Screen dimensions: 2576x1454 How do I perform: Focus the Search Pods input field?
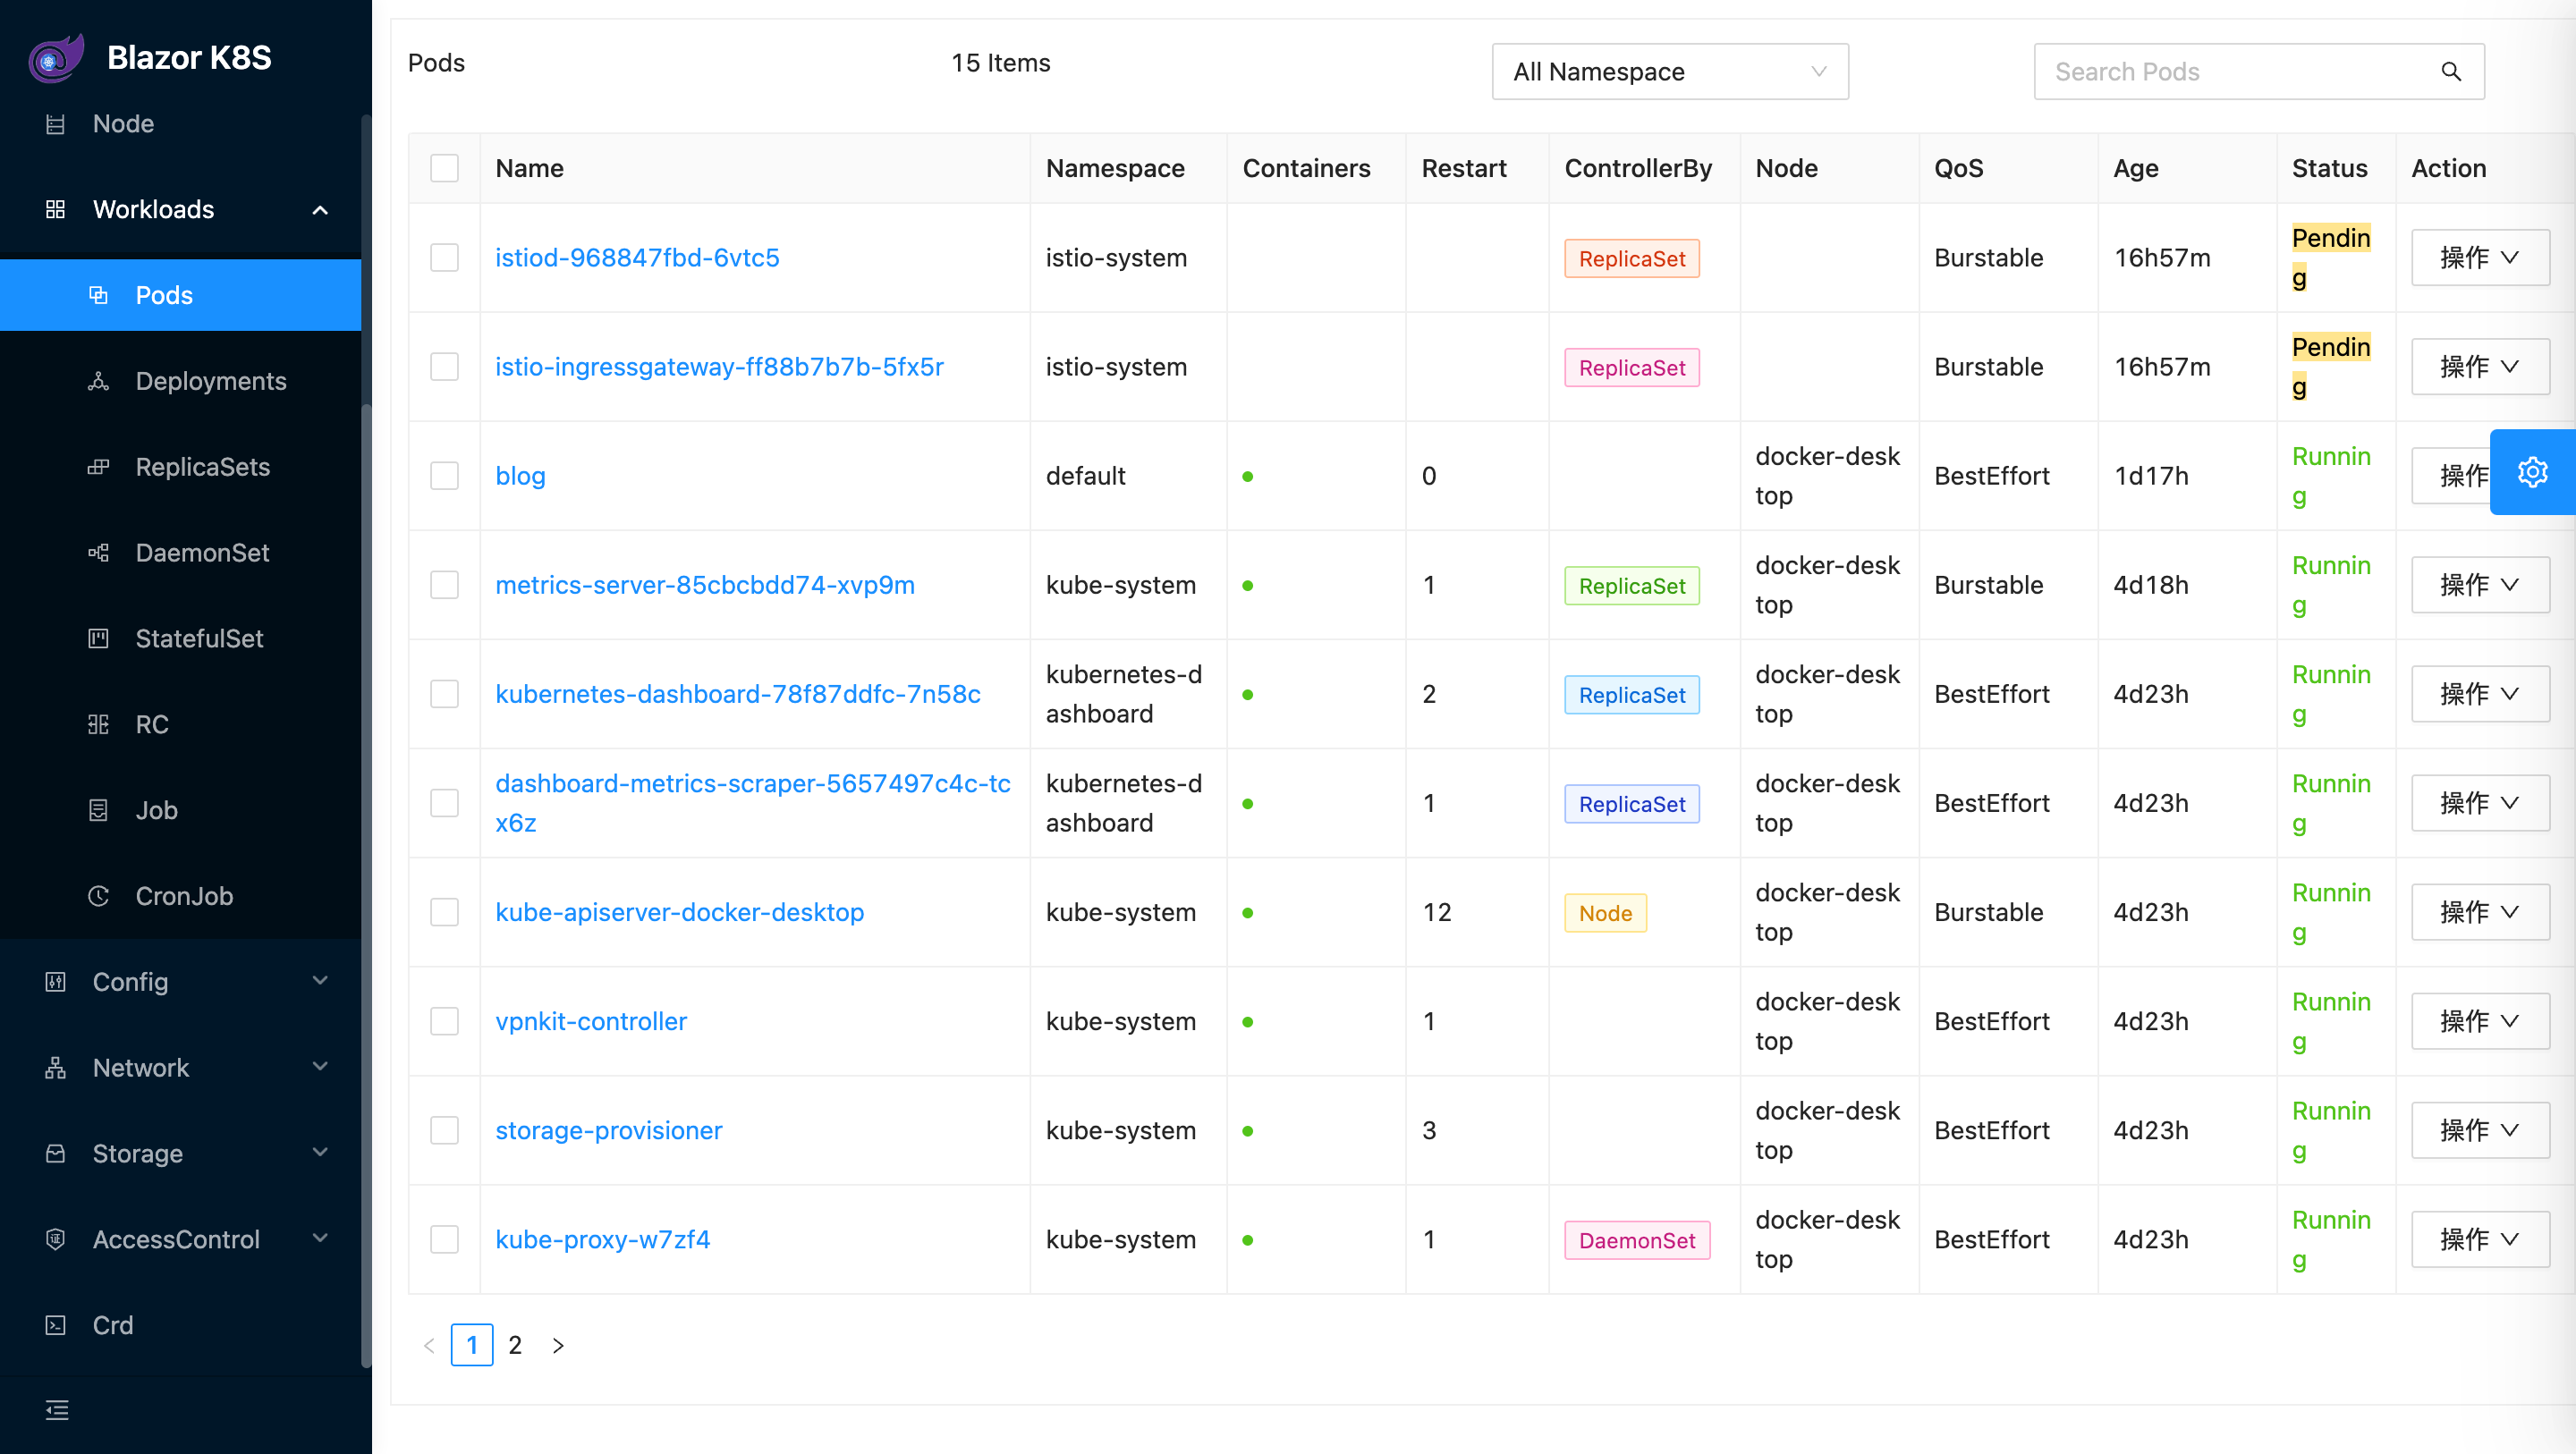[2230, 72]
